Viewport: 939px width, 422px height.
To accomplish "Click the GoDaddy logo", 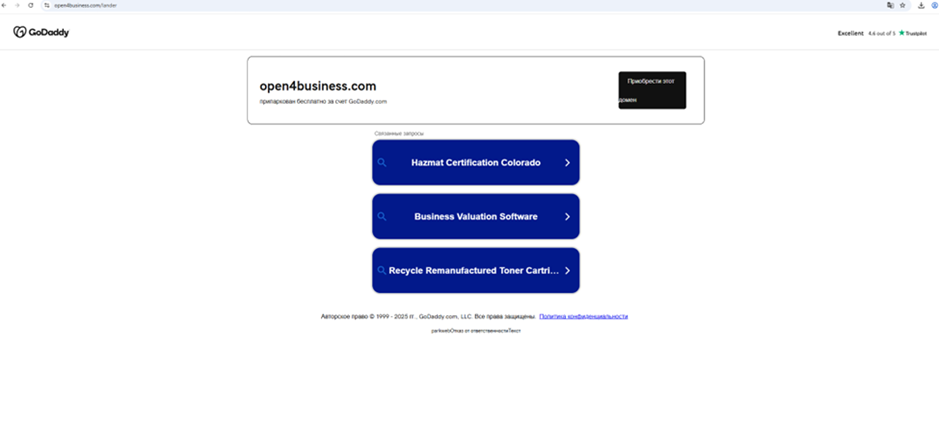I will 41,32.
